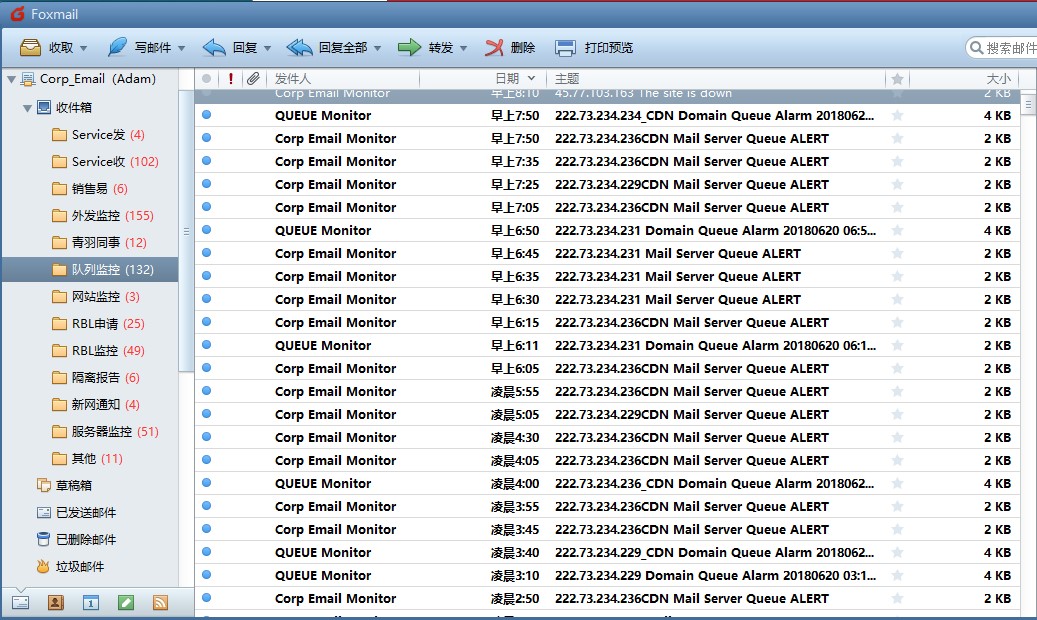Click the Compose mail (写邮件) pen icon
This screenshot has height=620, width=1037.
pyautogui.click(x=117, y=47)
